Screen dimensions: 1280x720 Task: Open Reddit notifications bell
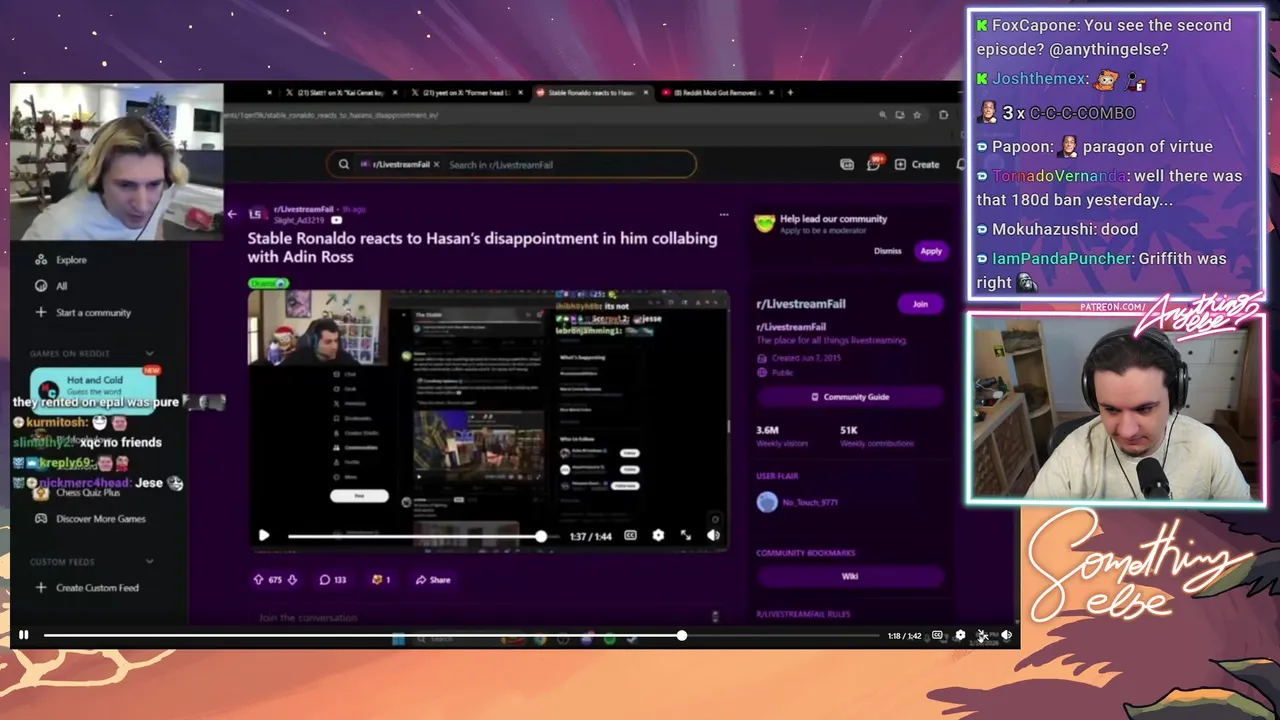click(961, 164)
